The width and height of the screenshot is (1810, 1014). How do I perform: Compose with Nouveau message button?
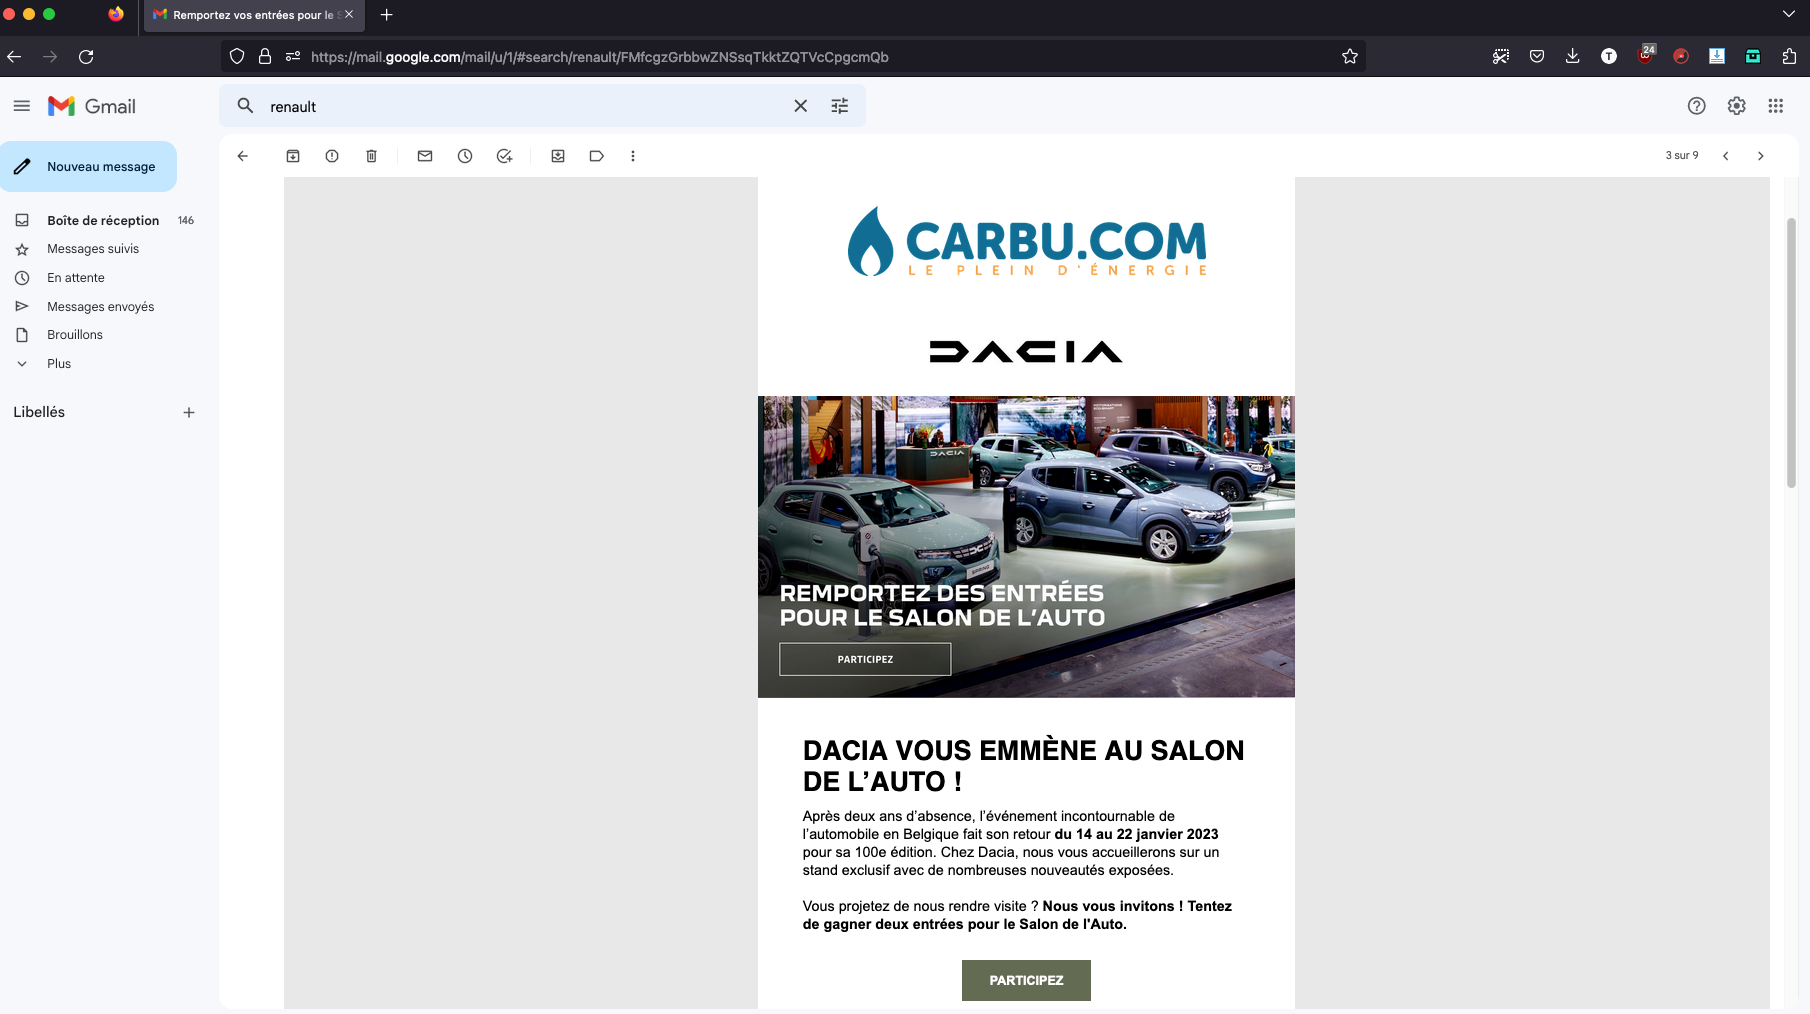click(89, 166)
